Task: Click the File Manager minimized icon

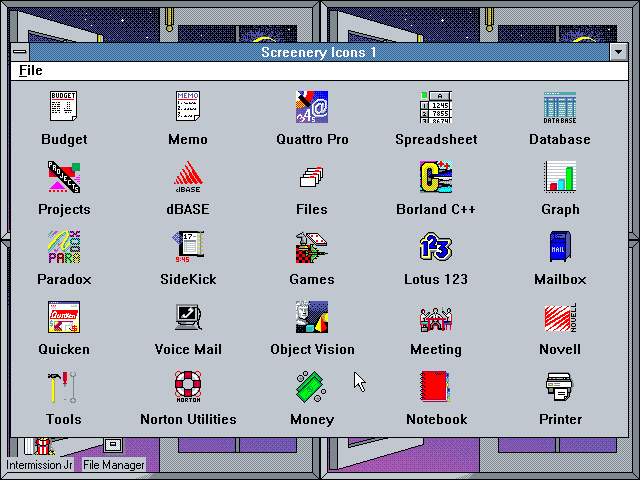Action: pos(113,445)
